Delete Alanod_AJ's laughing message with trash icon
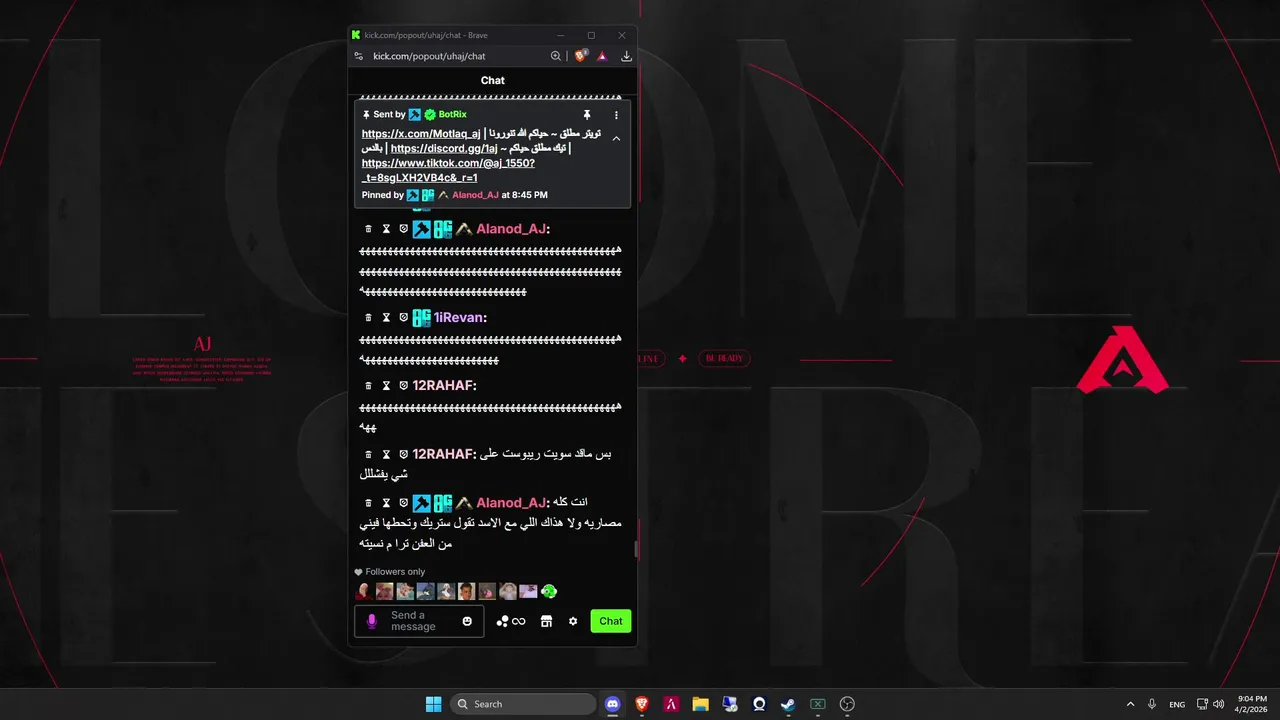Screen dimensions: 1280x720 click(368, 229)
